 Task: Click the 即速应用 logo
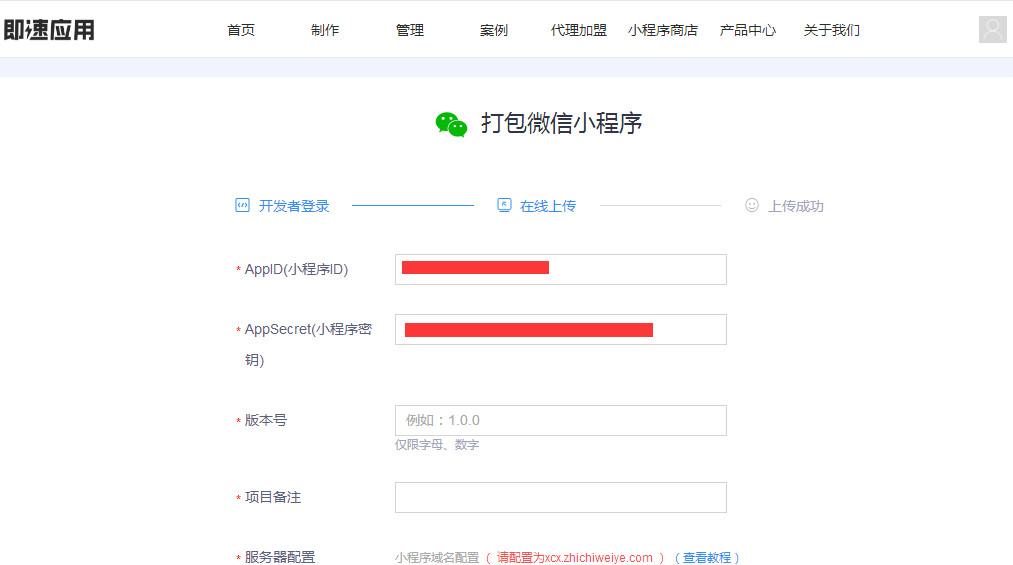49,30
